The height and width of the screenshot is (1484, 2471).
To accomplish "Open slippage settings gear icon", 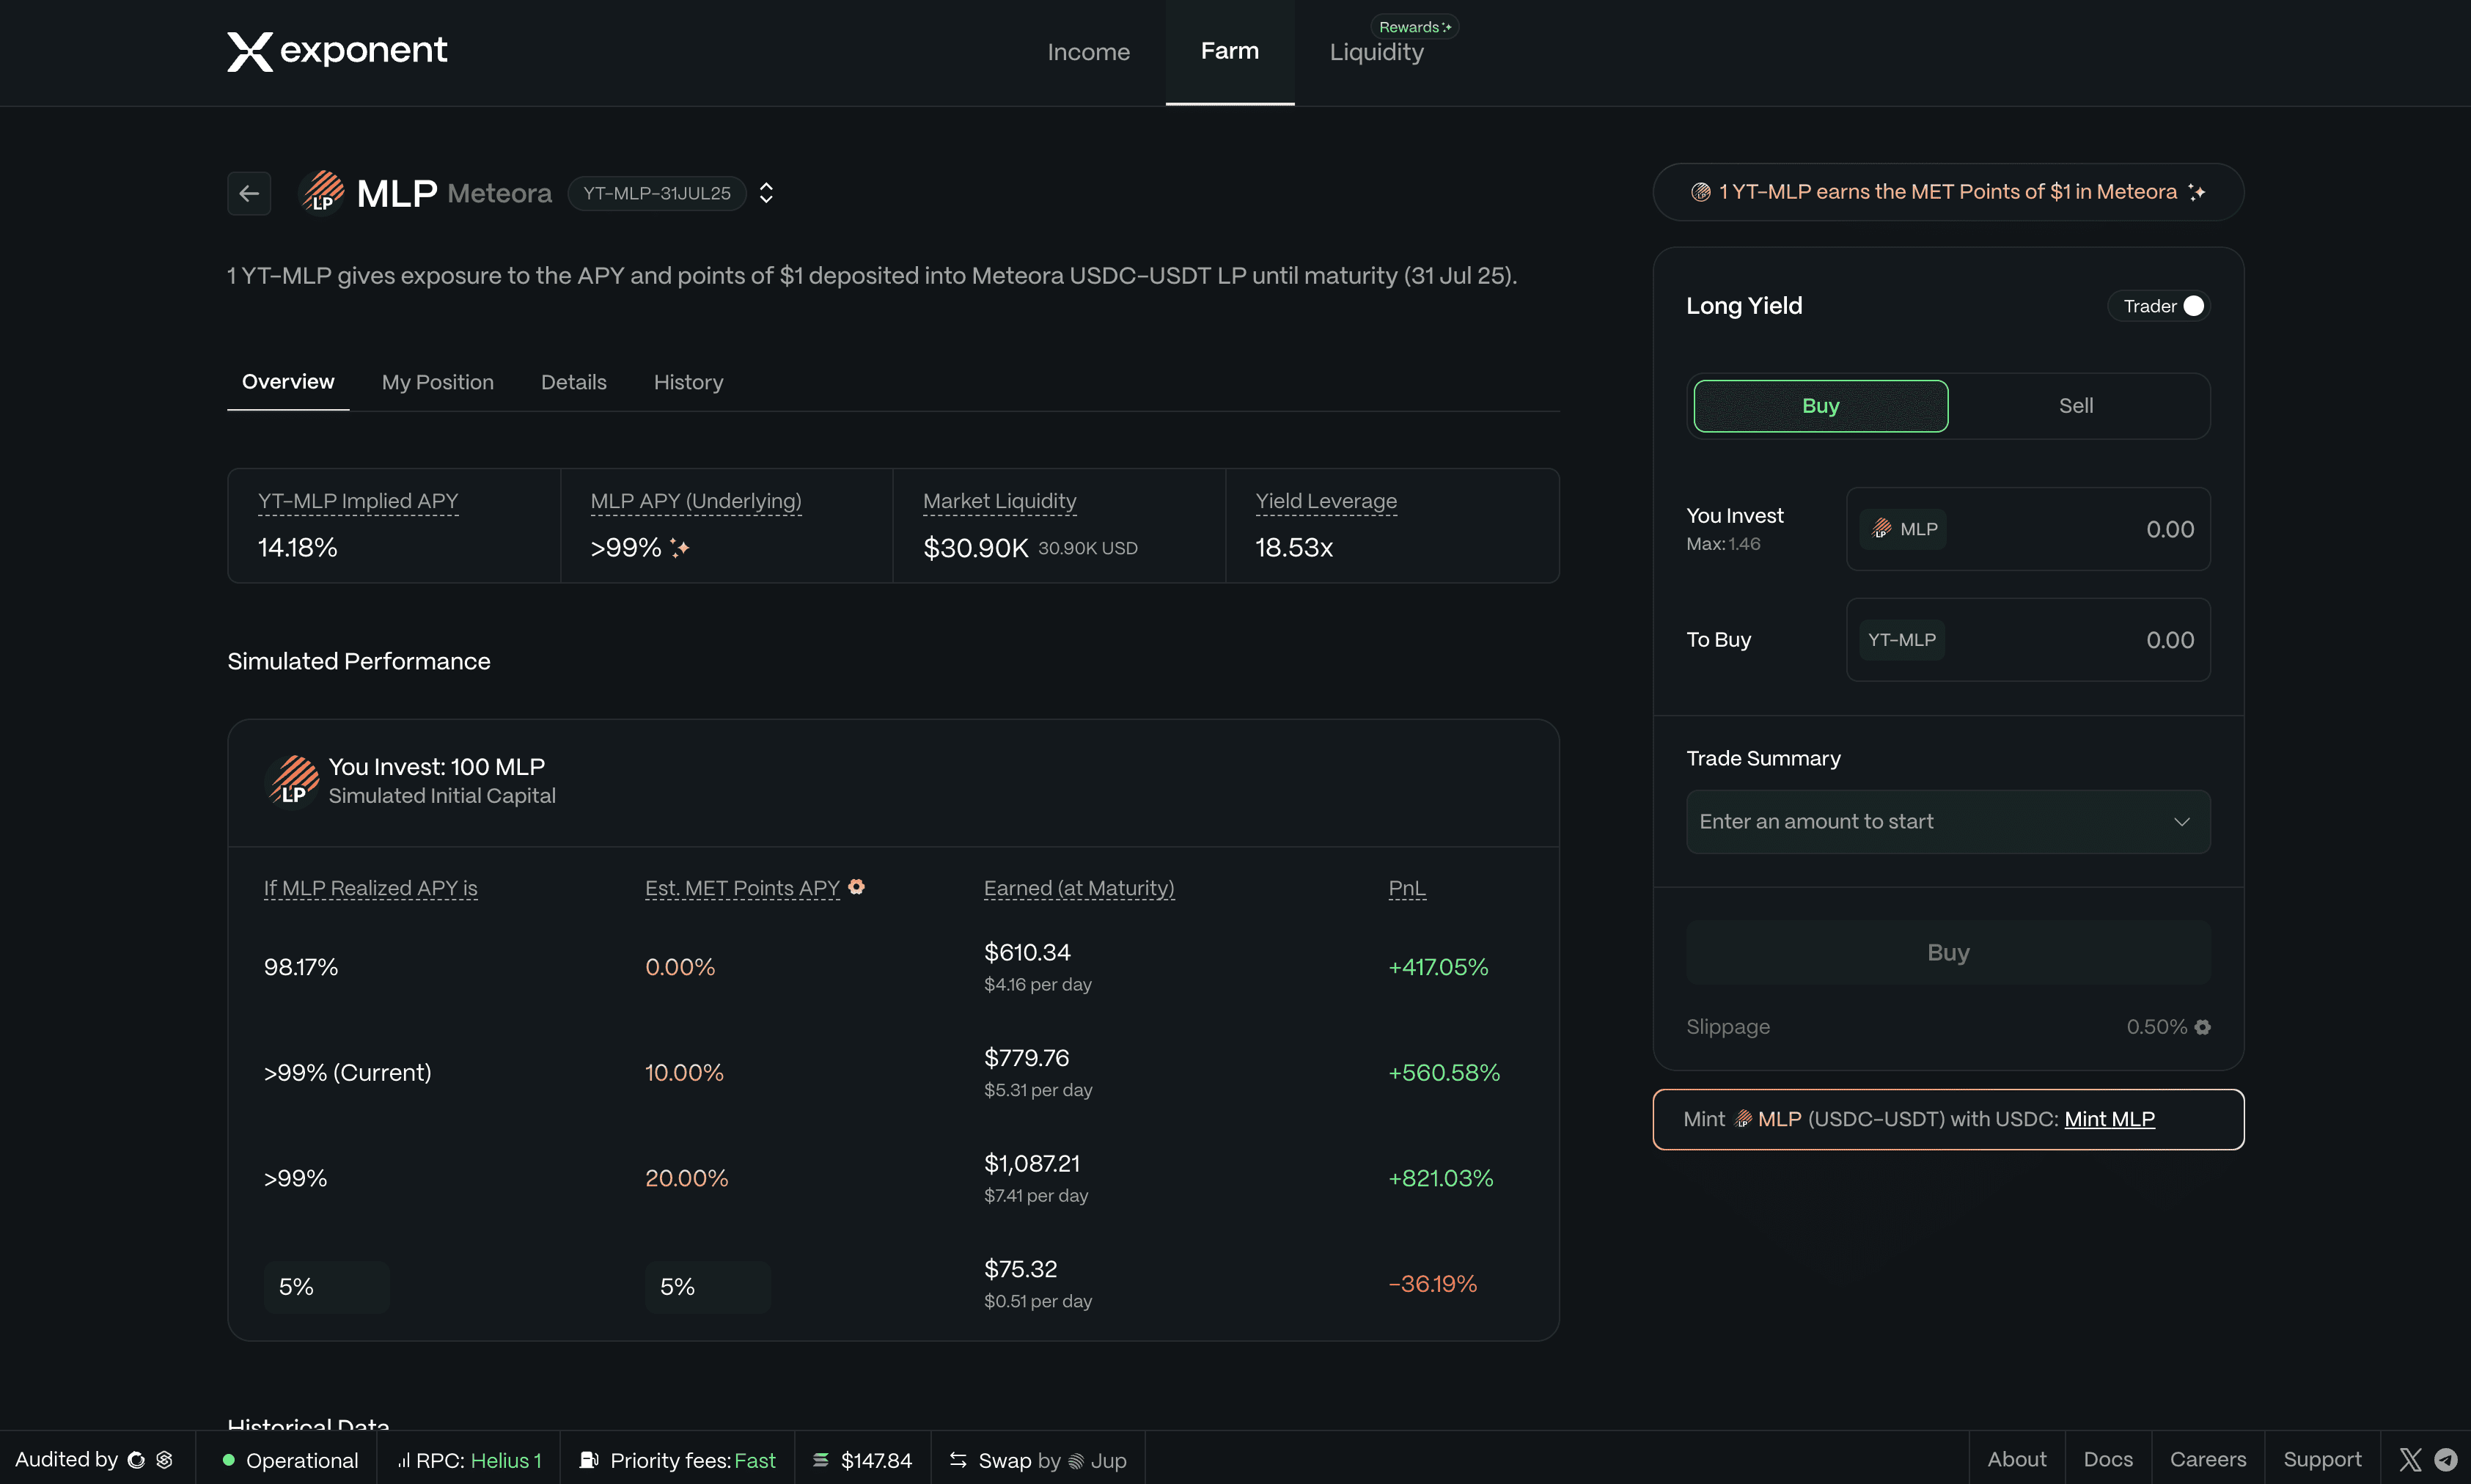I will [2203, 1027].
